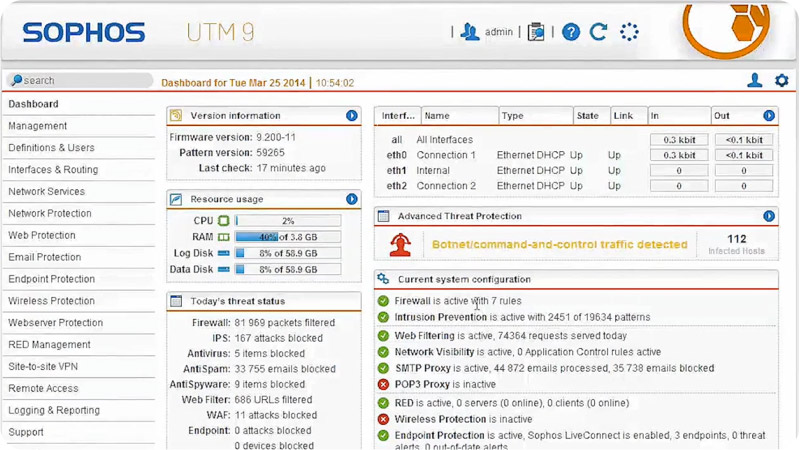This screenshot has height=450, width=800.
Task: Click the RED configuration status link
Action: click(x=404, y=403)
